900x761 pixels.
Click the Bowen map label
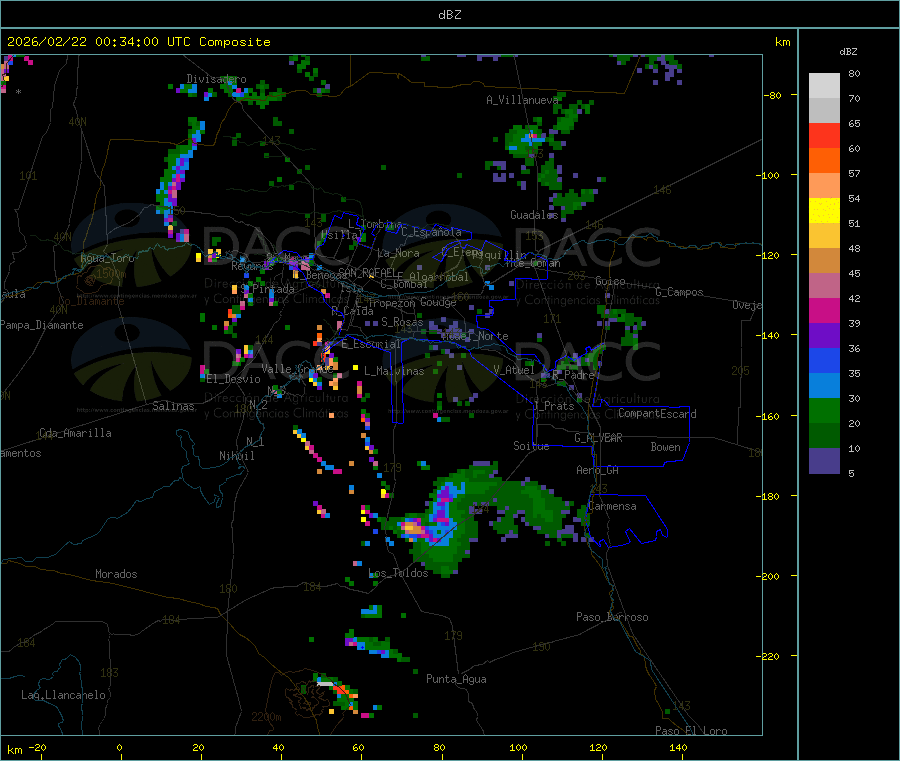pyautogui.click(x=665, y=447)
